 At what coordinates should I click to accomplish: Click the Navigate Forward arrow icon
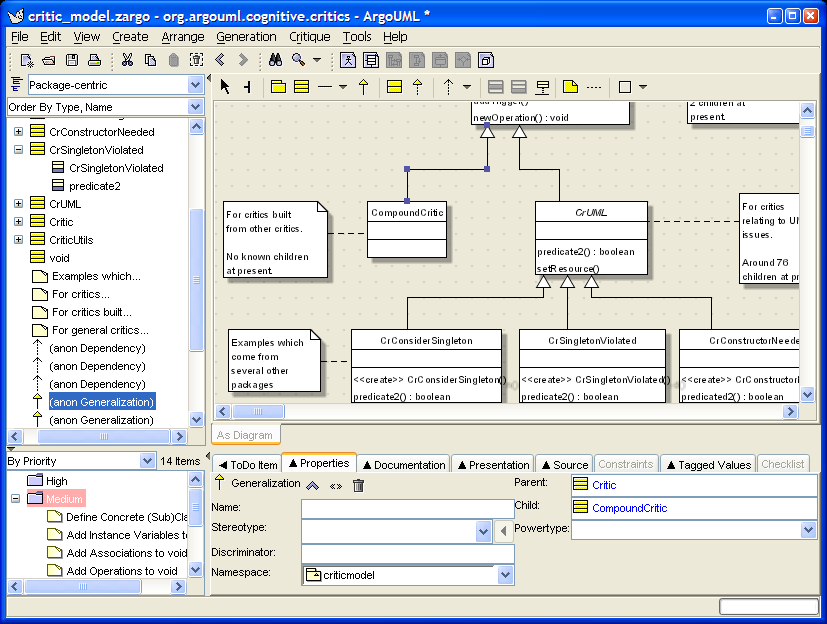(x=243, y=61)
